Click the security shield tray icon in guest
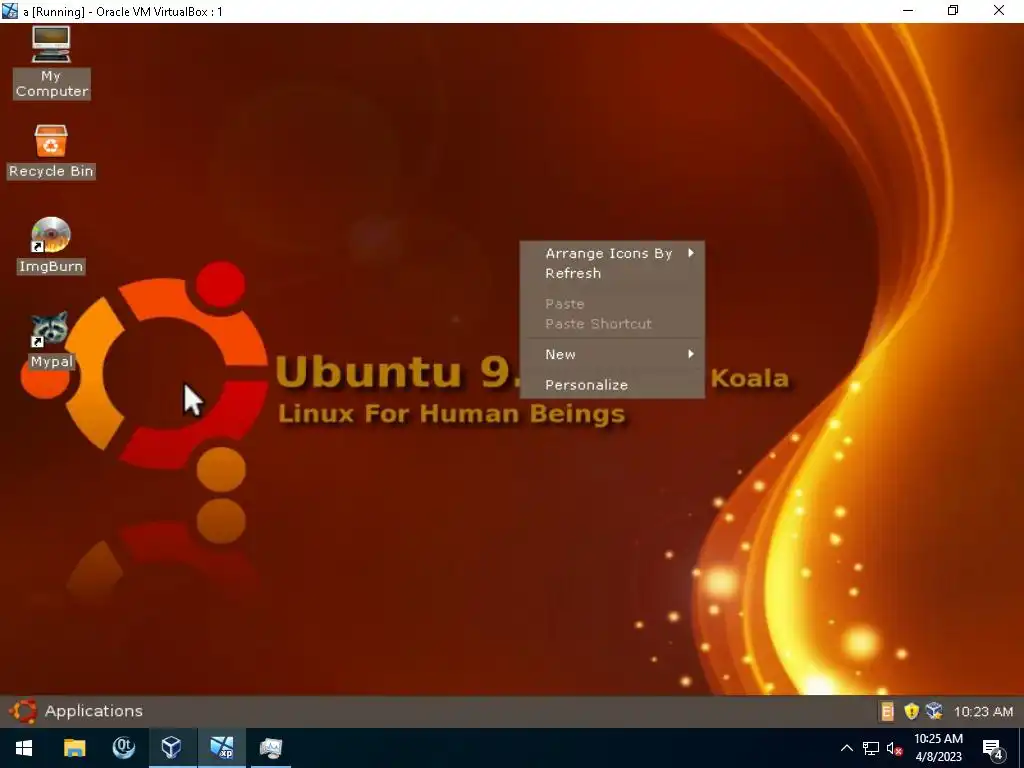This screenshot has width=1024, height=768. pyautogui.click(x=911, y=711)
